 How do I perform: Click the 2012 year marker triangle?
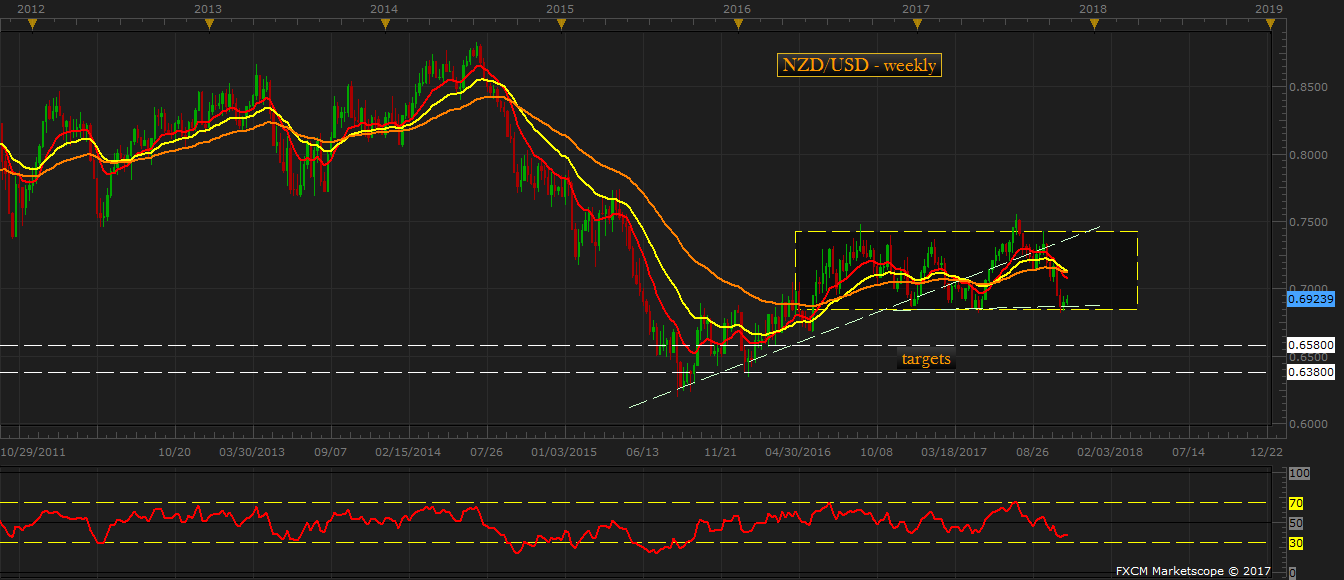point(32,25)
